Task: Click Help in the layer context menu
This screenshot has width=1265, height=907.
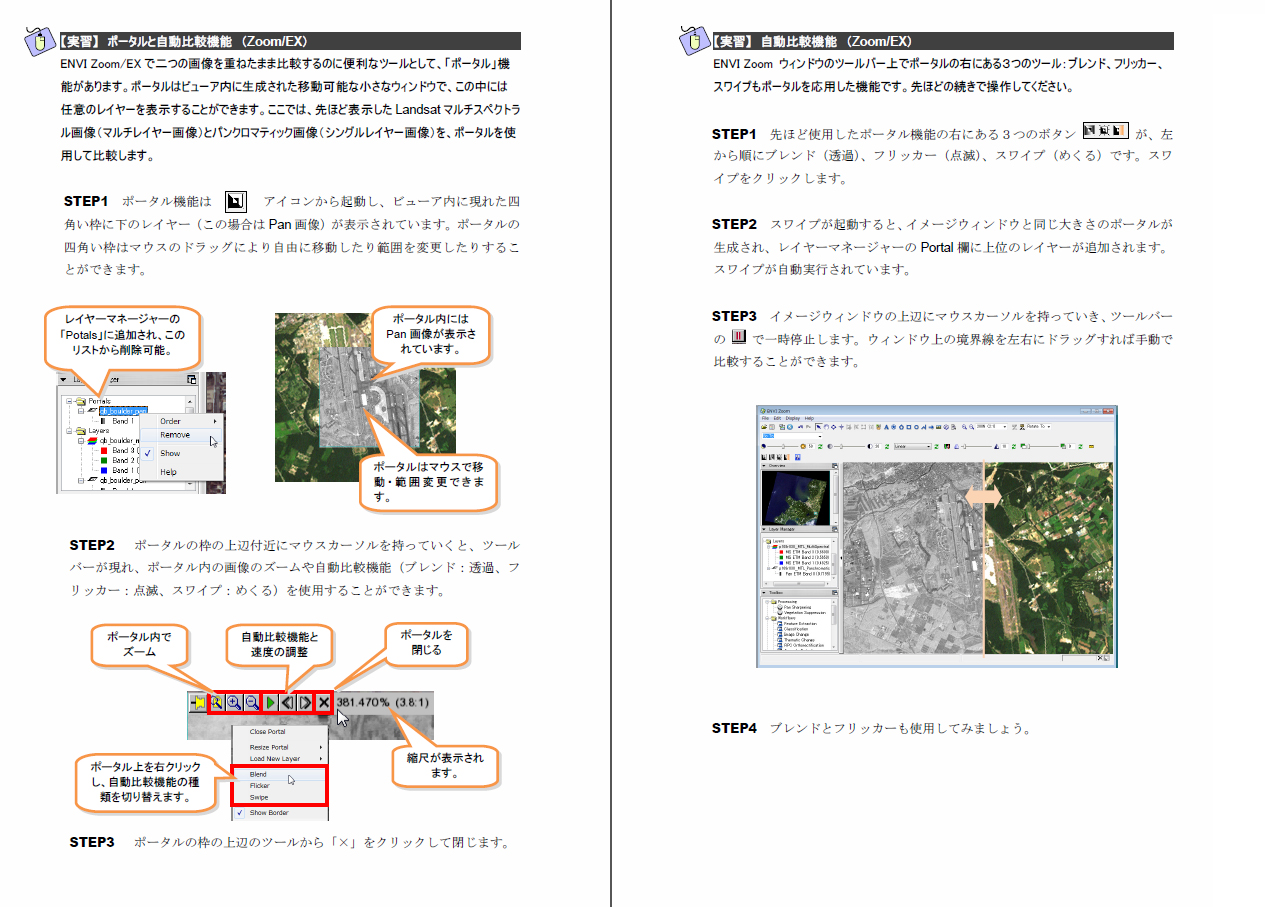Action: click(x=180, y=471)
